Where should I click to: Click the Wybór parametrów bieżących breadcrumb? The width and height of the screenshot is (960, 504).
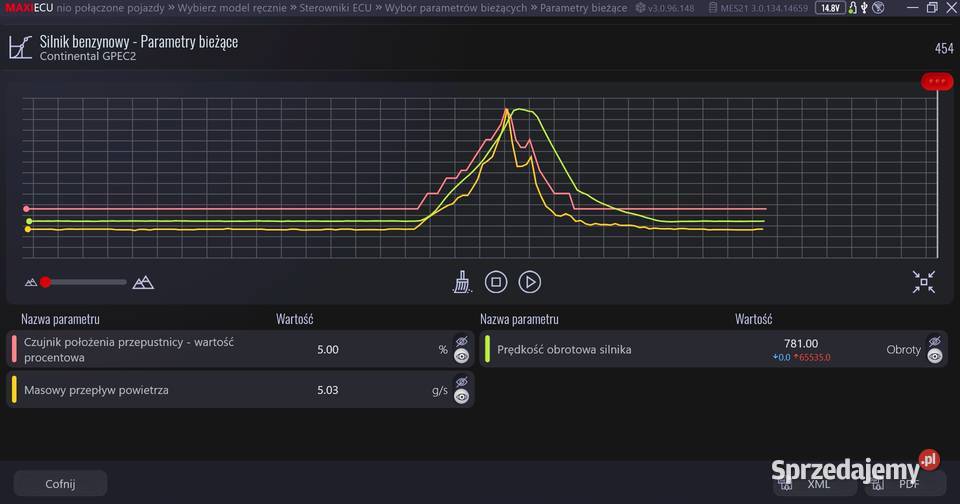pos(457,8)
